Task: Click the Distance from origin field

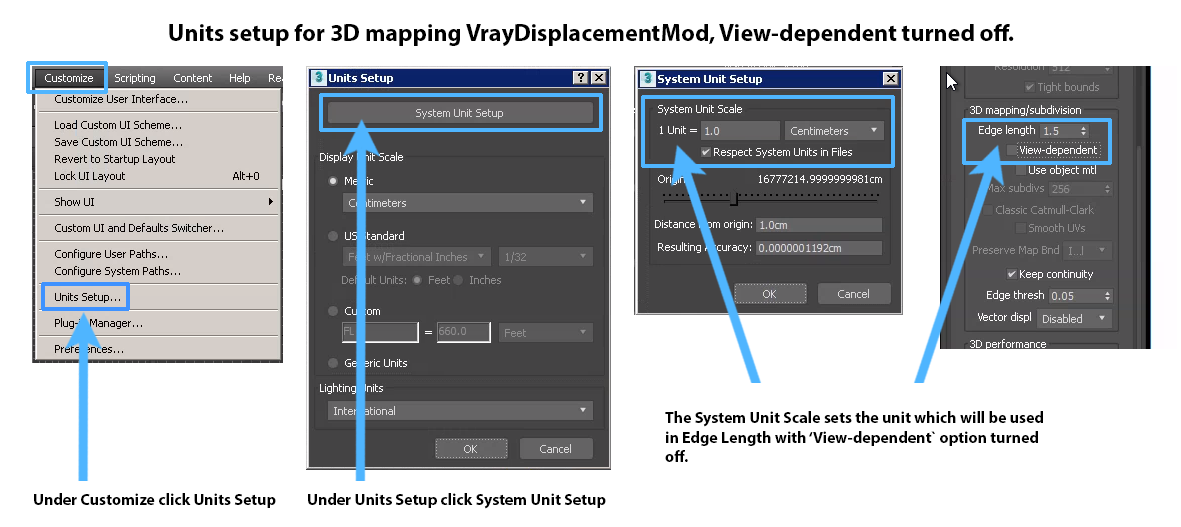Action: tap(819, 225)
